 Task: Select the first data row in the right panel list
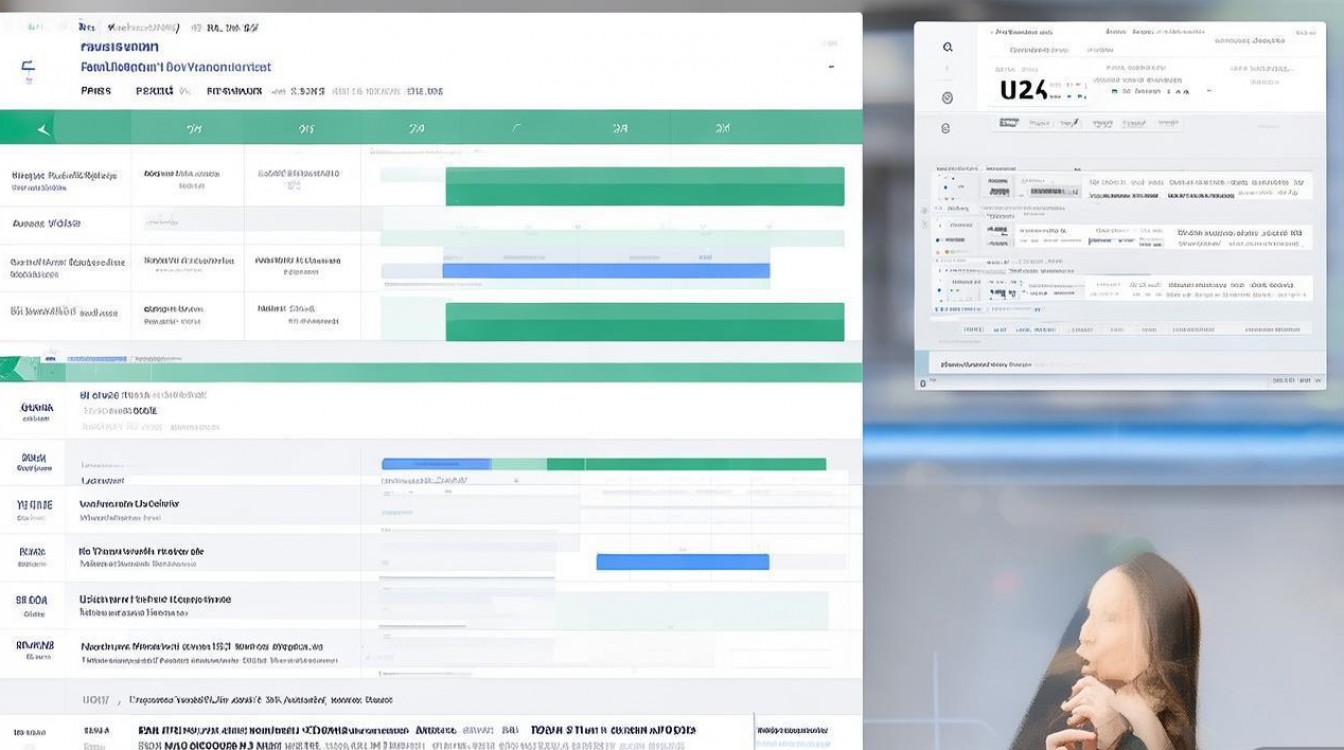coord(1120,185)
